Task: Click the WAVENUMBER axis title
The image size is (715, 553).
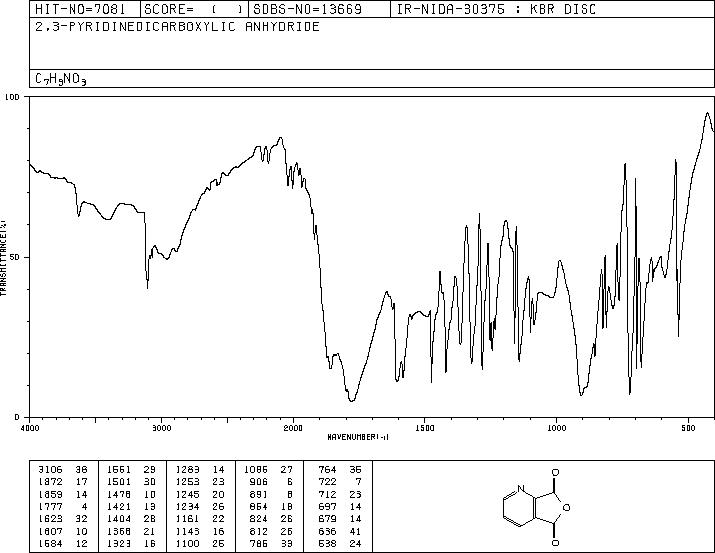Action: [358, 437]
